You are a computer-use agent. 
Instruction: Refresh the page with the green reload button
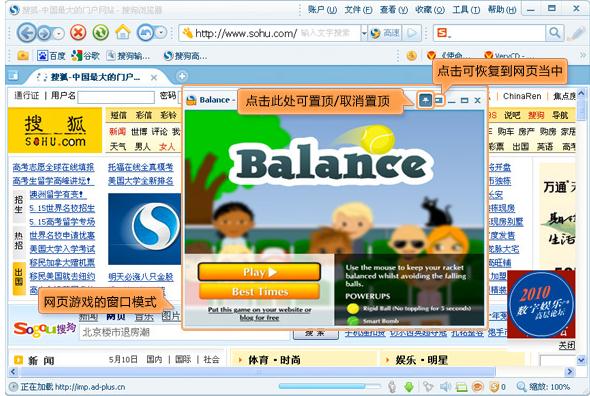click(100, 33)
